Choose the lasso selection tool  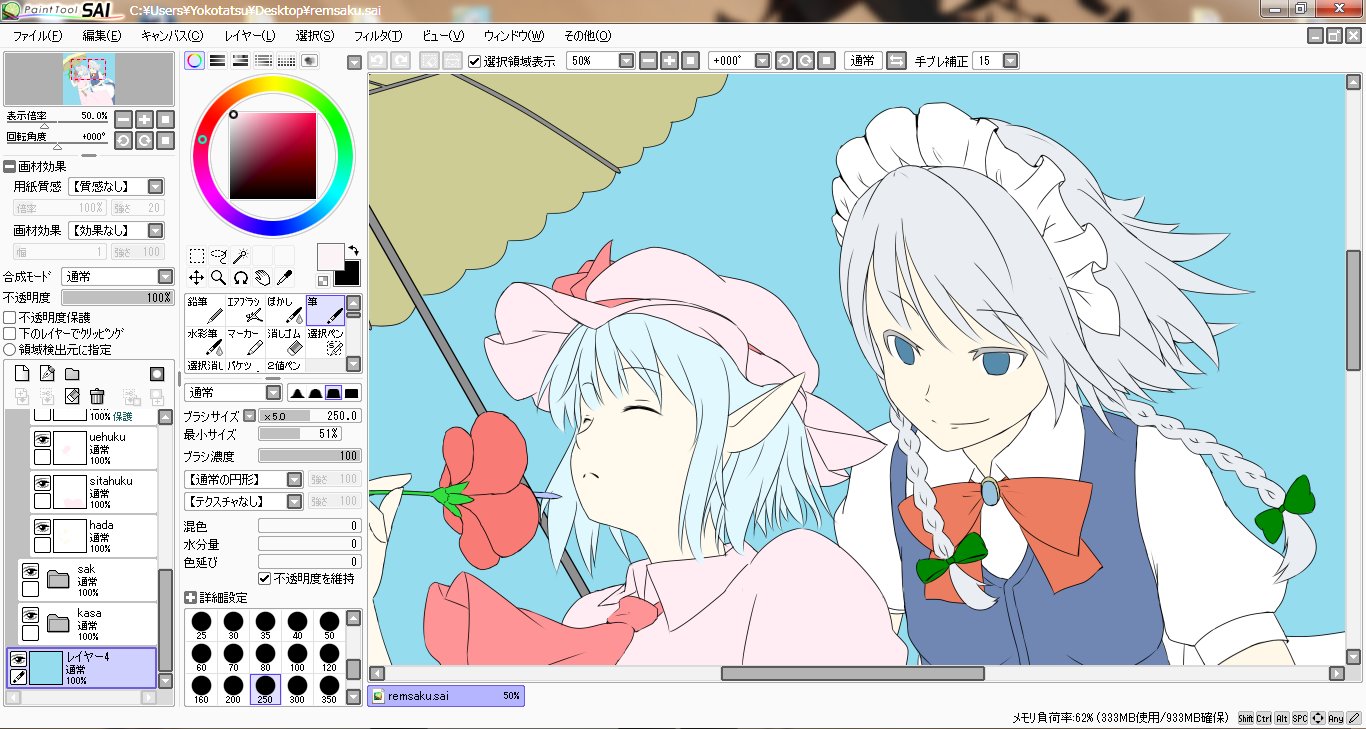218,256
